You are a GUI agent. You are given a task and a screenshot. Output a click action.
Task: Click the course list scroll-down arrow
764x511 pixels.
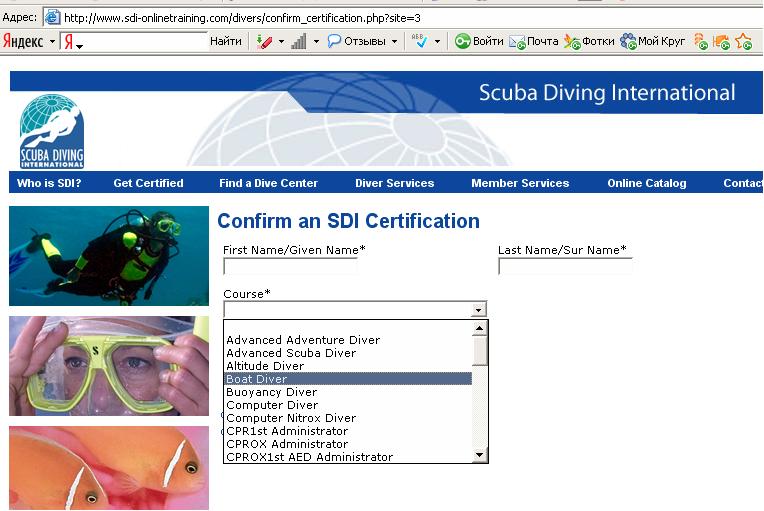point(479,455)
